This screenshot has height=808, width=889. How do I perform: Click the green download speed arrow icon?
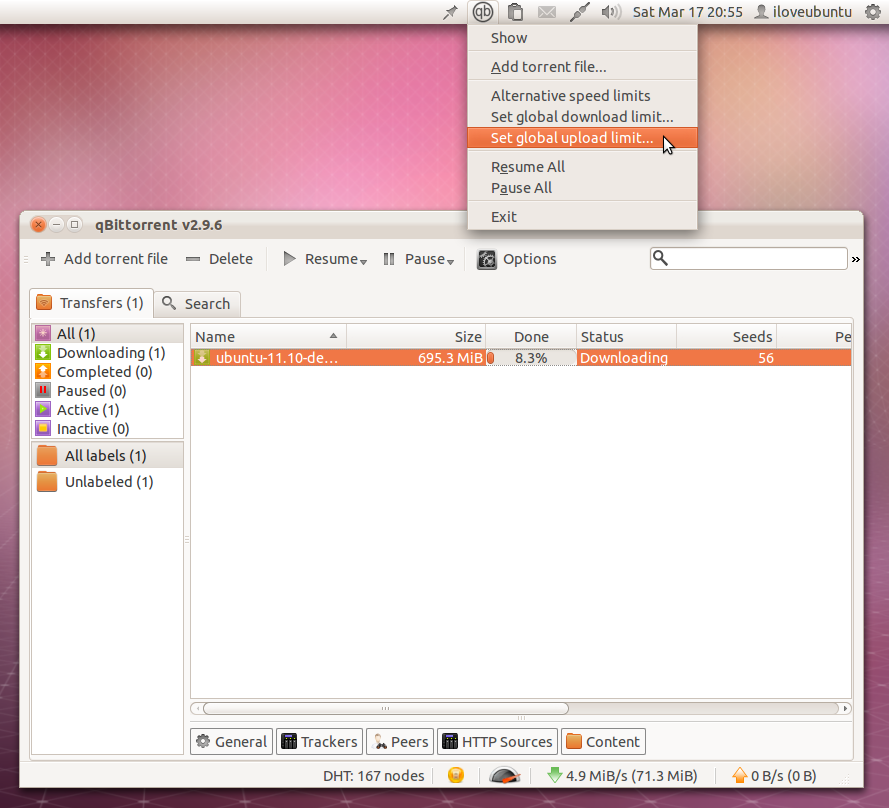click(x=554, y=775)
